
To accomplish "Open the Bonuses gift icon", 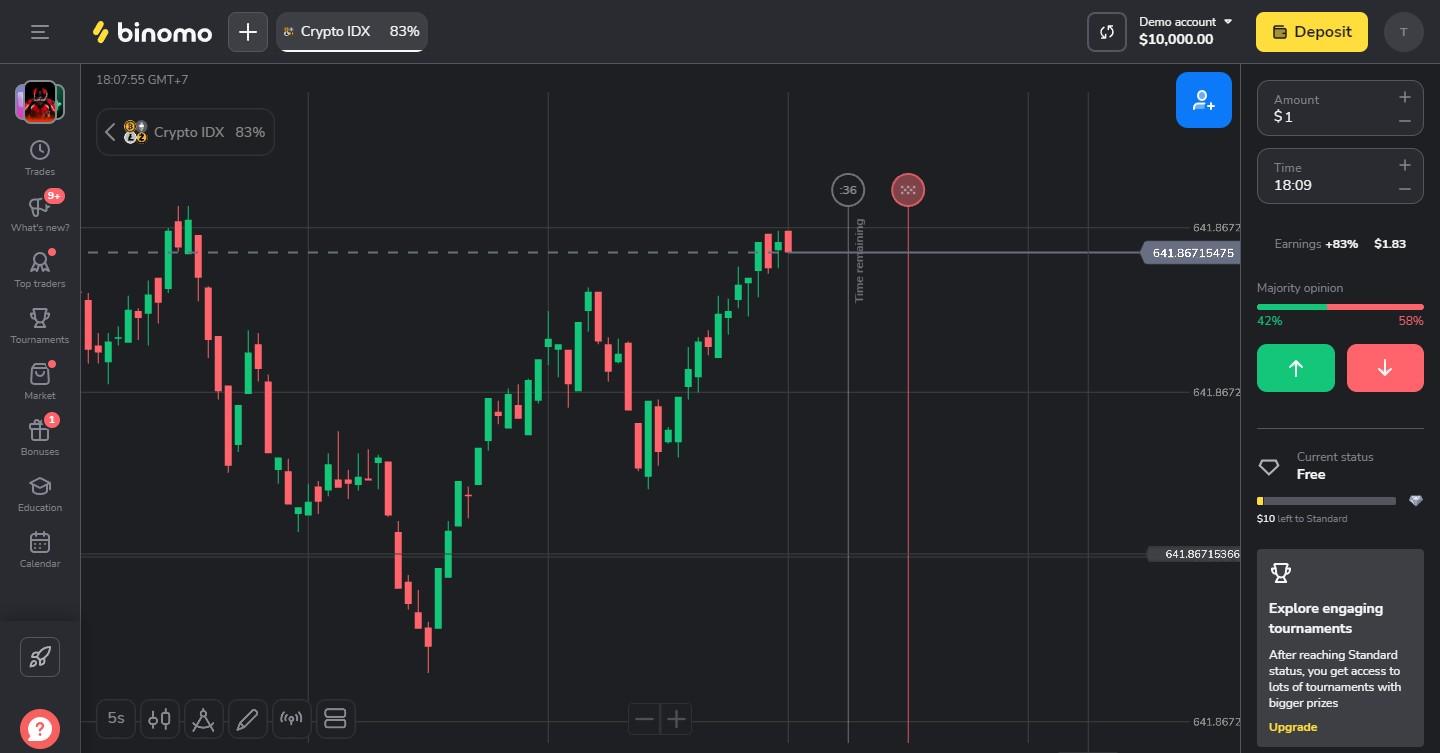I will click(x=40, y=437).
